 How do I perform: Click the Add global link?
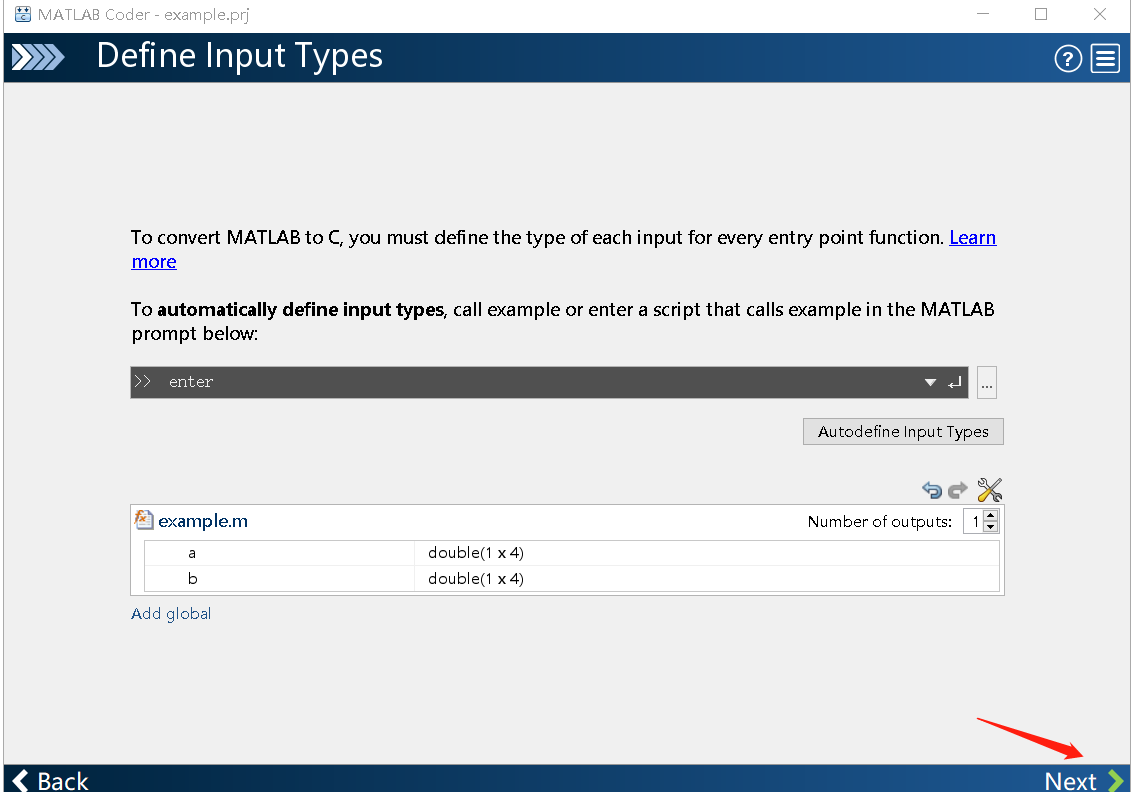tap(171, 613)
